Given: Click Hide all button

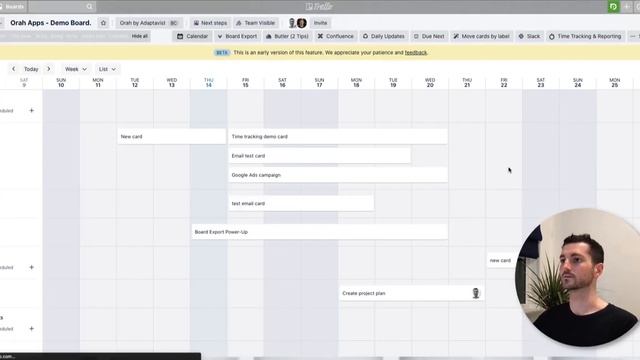Looking at the screenshot, I should click(140, 36).
